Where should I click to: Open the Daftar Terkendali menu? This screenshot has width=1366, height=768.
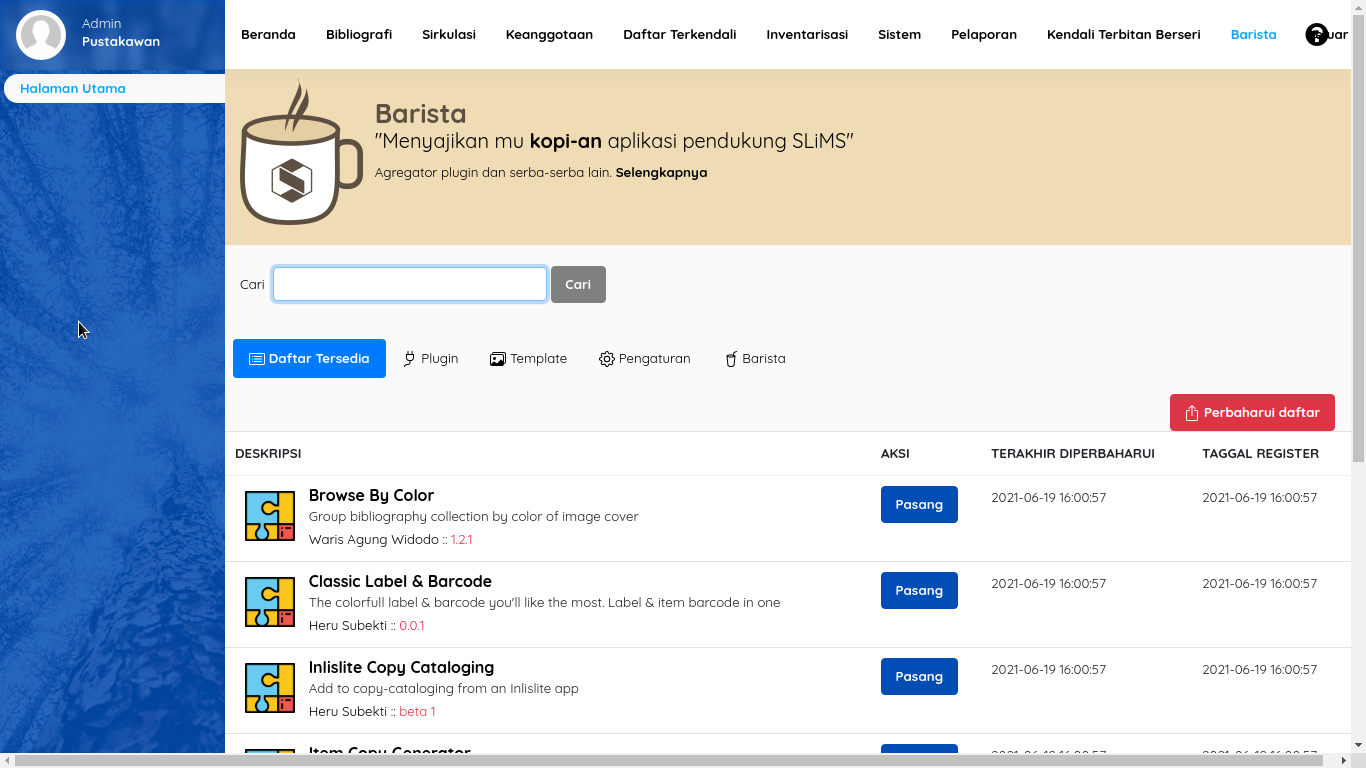[680, 34]
